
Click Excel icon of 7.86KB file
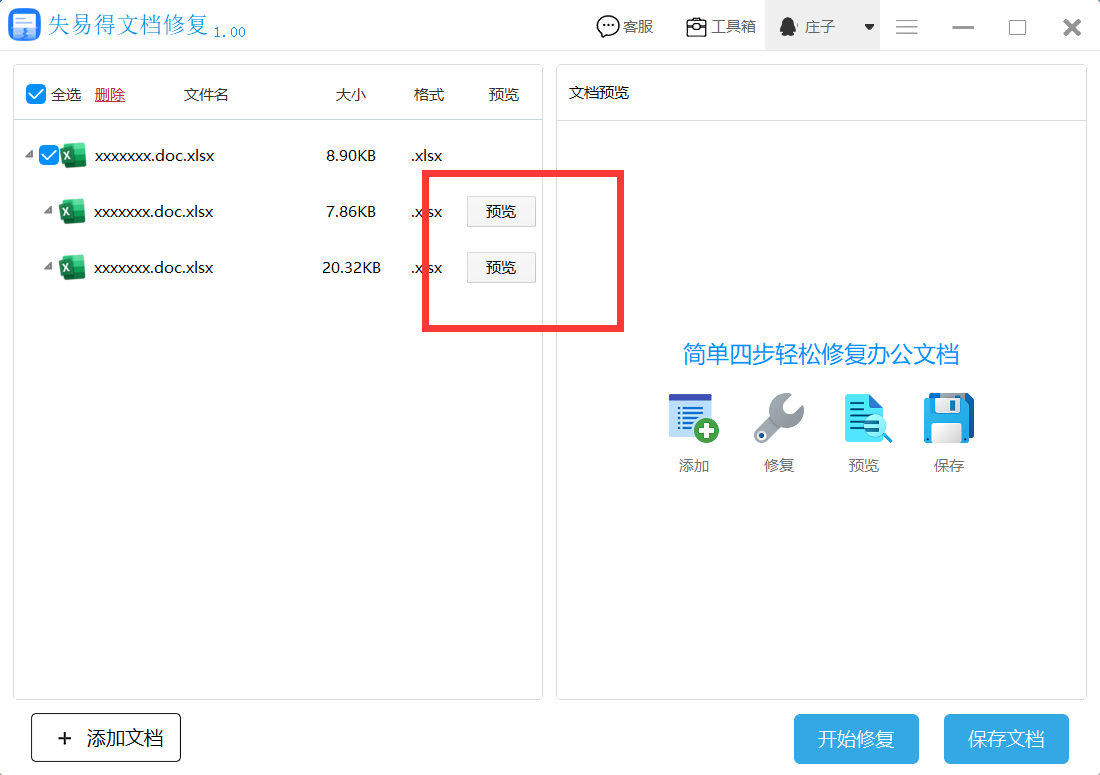click(72, 211)
